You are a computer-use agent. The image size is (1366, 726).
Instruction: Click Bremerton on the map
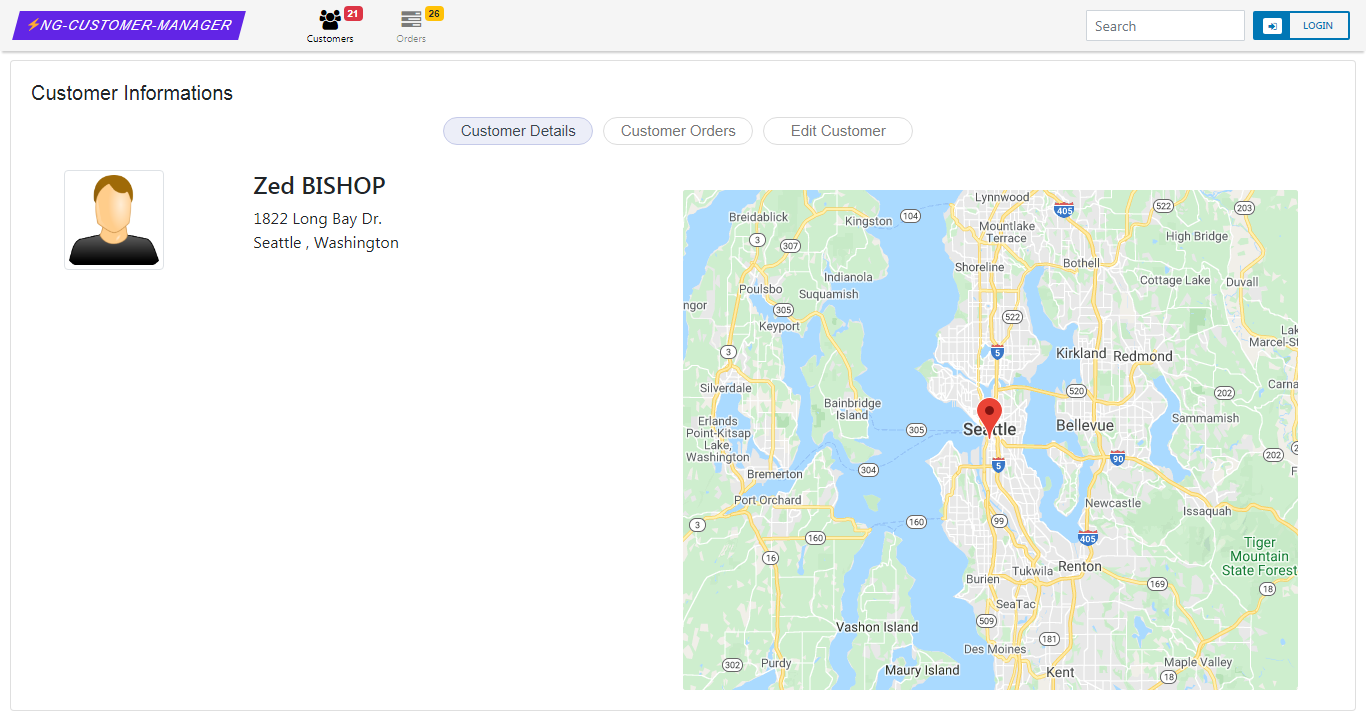click(x=775, y=474)
